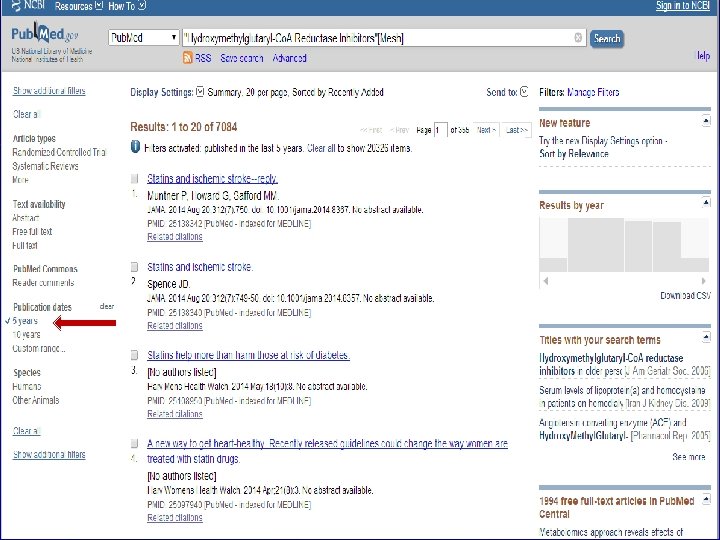This screenshot has height=540, width=720.
Task: Related citations for Muntner P article
Action: pos(174,236)
